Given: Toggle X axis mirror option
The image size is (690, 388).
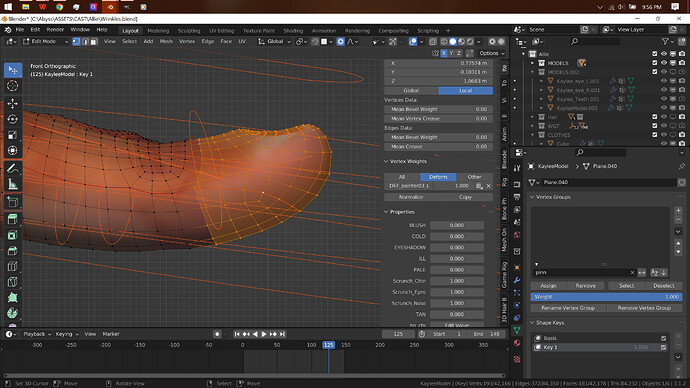Looking at the screenshot, I should tap(444, 53).
